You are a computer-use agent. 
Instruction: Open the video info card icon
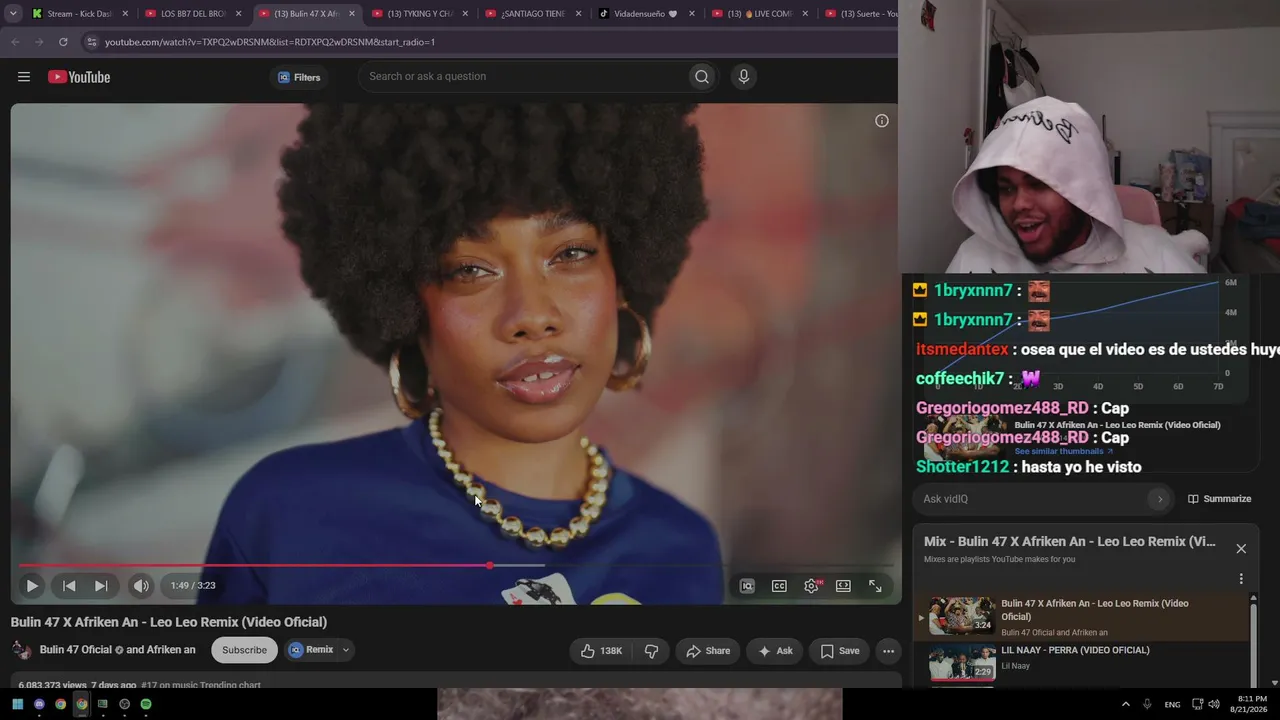coord(882,121)
